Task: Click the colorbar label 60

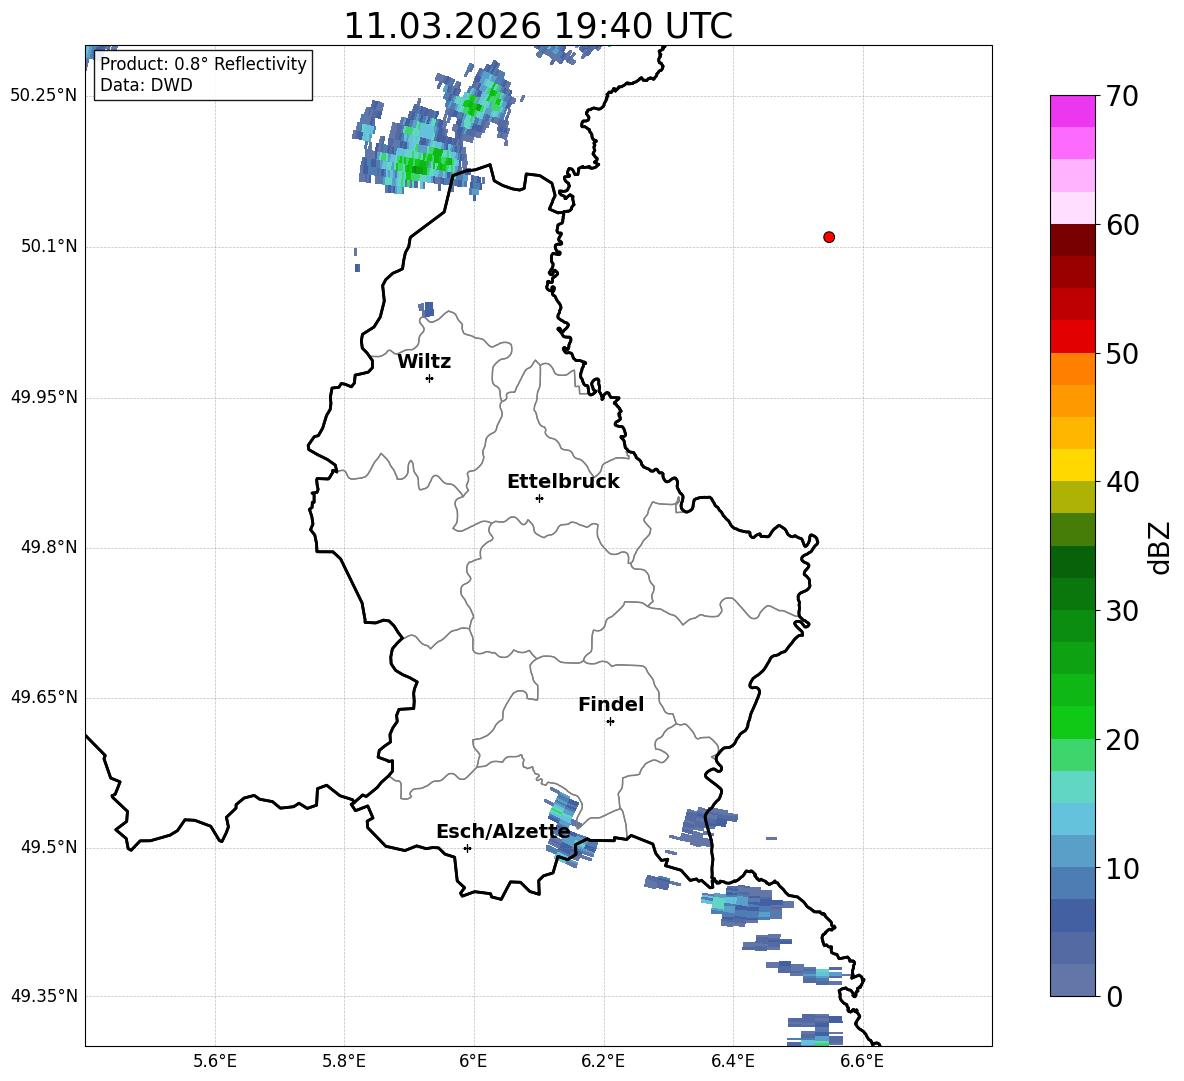Action: pos(1122,225)
